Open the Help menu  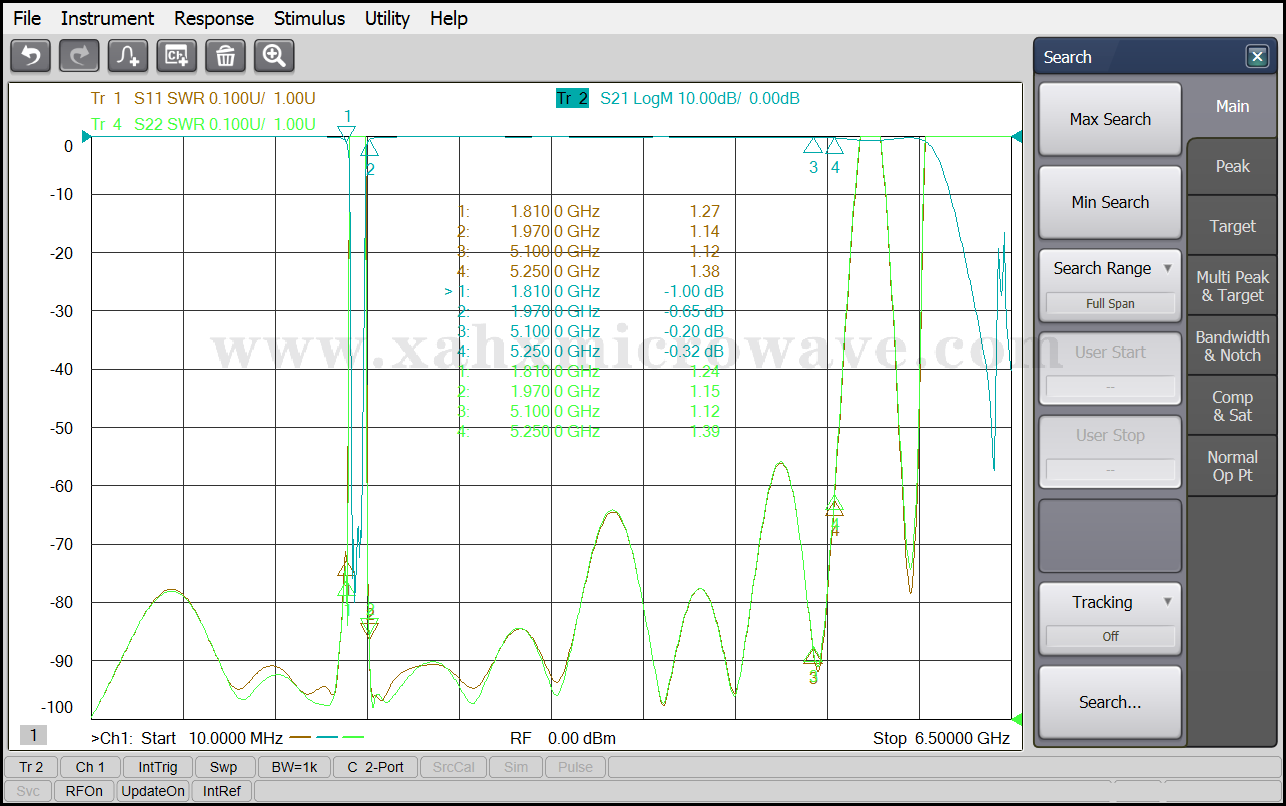(x=449, y=18)
